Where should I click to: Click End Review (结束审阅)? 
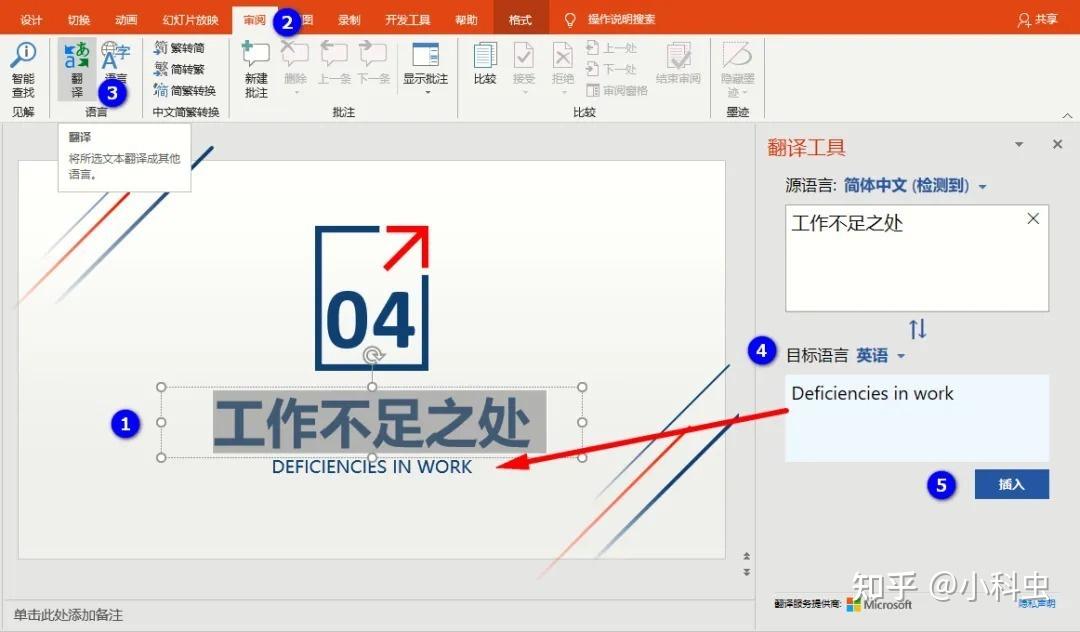coord(678,63)
